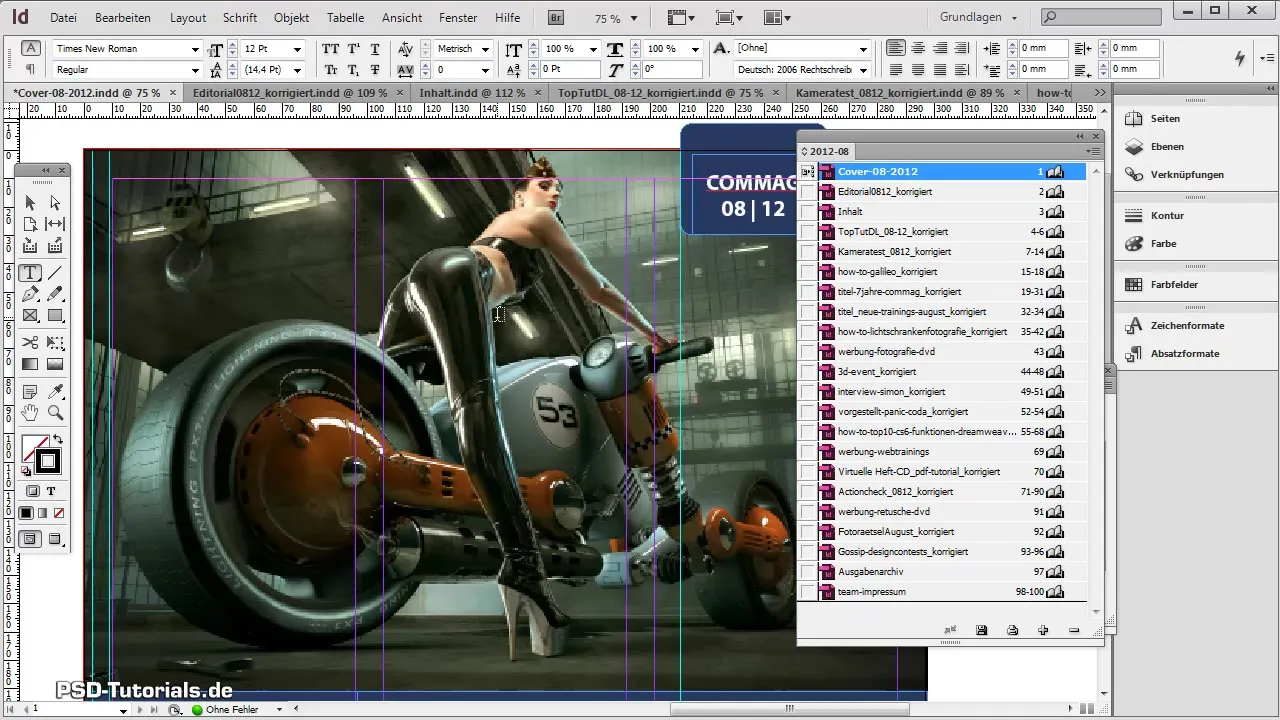Viewport: 1280px width, 720px height.
Task: Open the Times New Roman font dropdown
Action: 195,49
